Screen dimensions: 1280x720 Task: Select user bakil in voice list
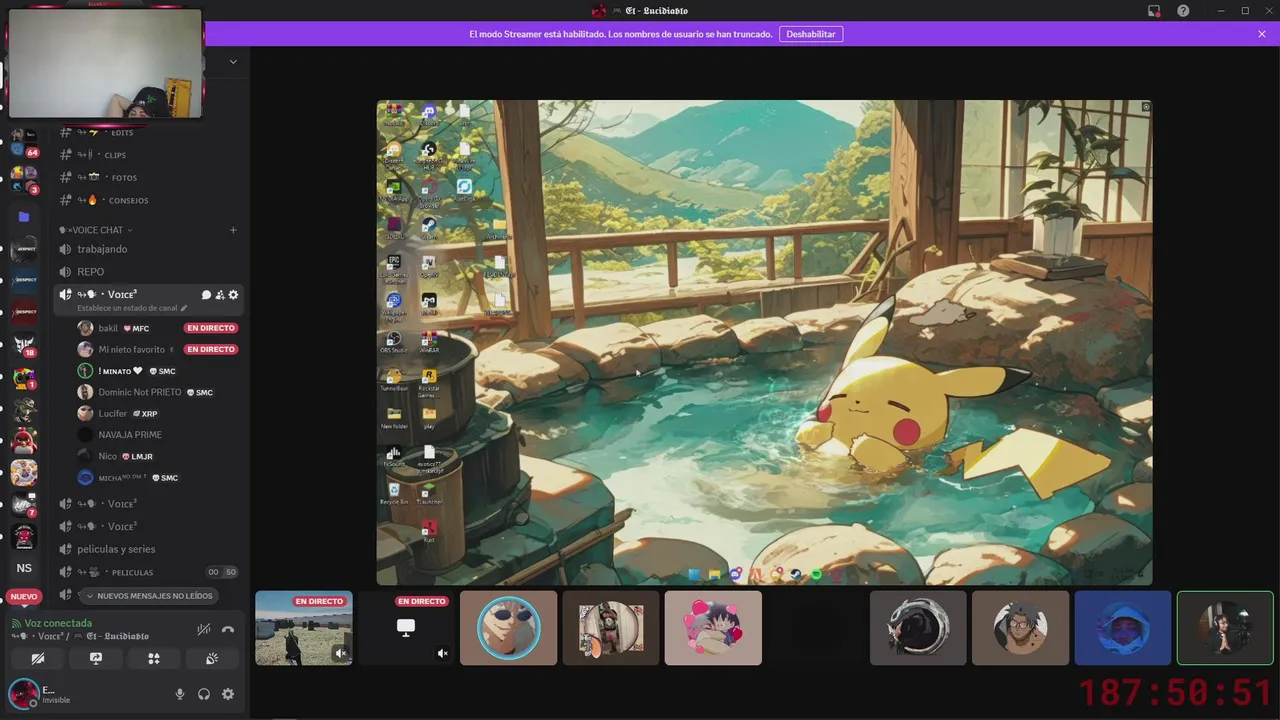158,328
